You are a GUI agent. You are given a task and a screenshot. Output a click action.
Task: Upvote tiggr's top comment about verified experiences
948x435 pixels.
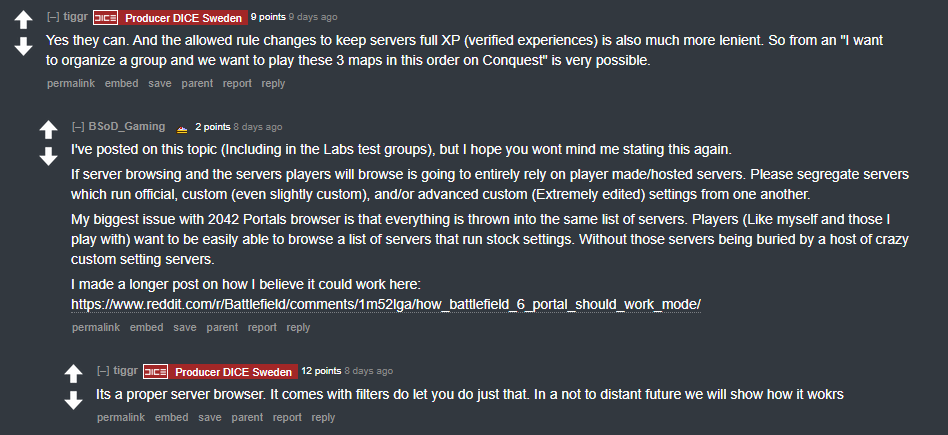[22, 21]
